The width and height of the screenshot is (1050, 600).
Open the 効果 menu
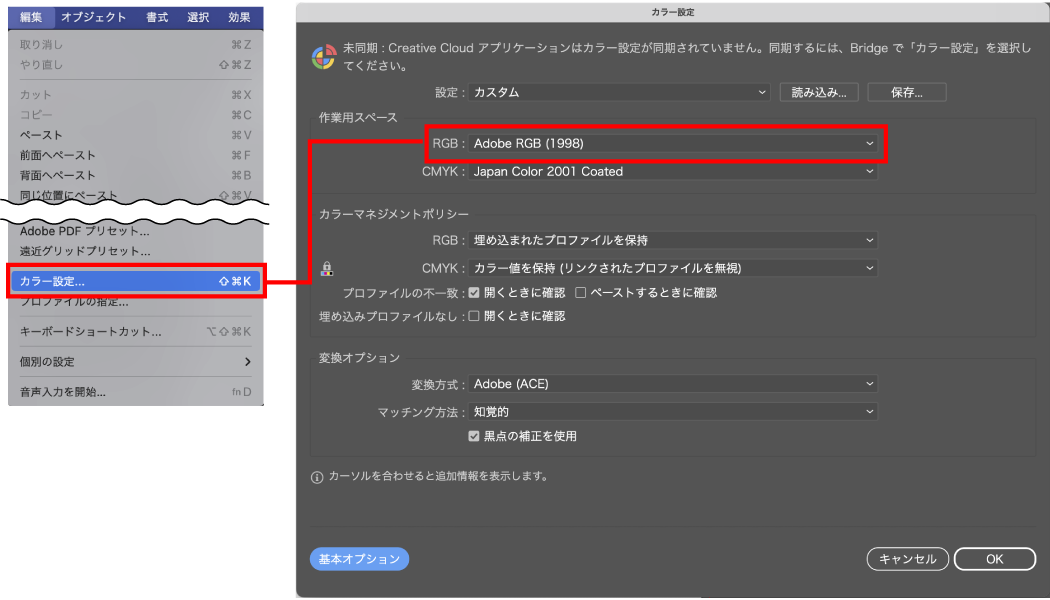coord(239,17)
